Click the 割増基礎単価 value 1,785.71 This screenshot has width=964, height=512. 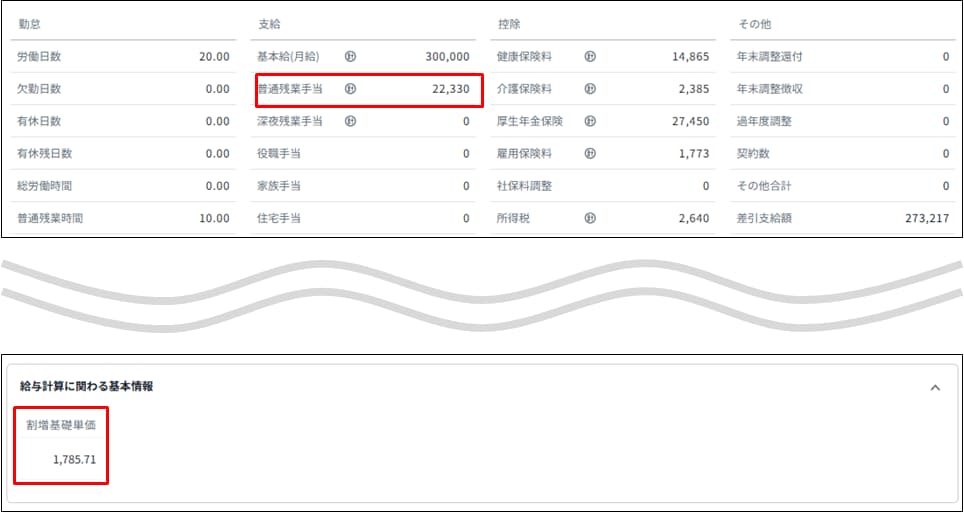click(x=81, y=460)
